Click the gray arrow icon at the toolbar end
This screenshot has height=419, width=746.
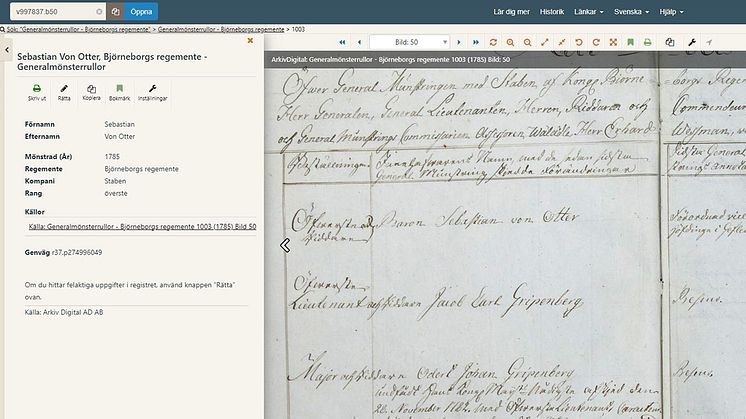[x=709, y=42]
